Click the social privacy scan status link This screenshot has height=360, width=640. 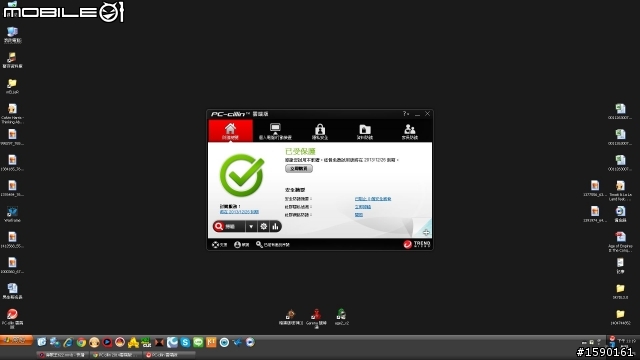click(x=358, y=215)
